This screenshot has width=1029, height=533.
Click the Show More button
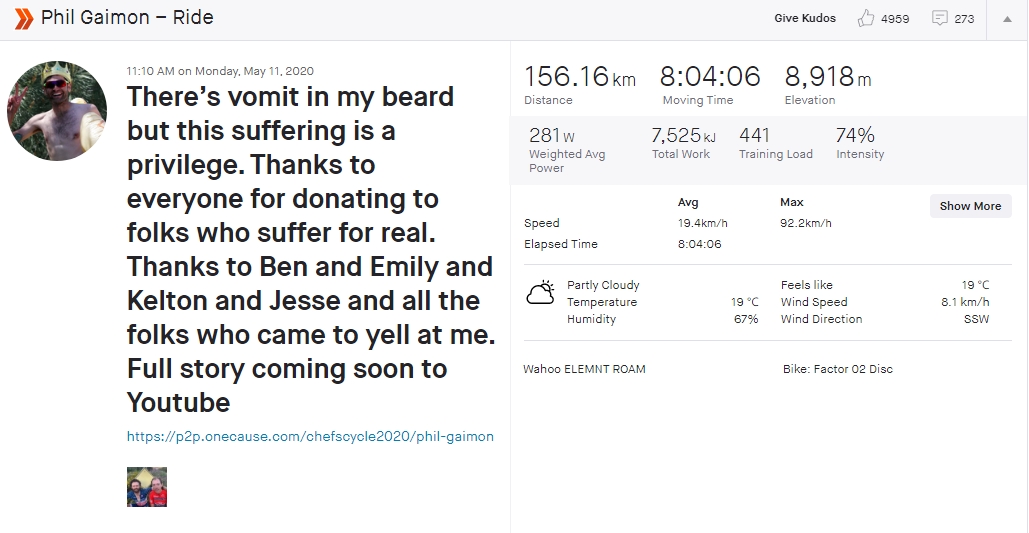pos(970,206)
